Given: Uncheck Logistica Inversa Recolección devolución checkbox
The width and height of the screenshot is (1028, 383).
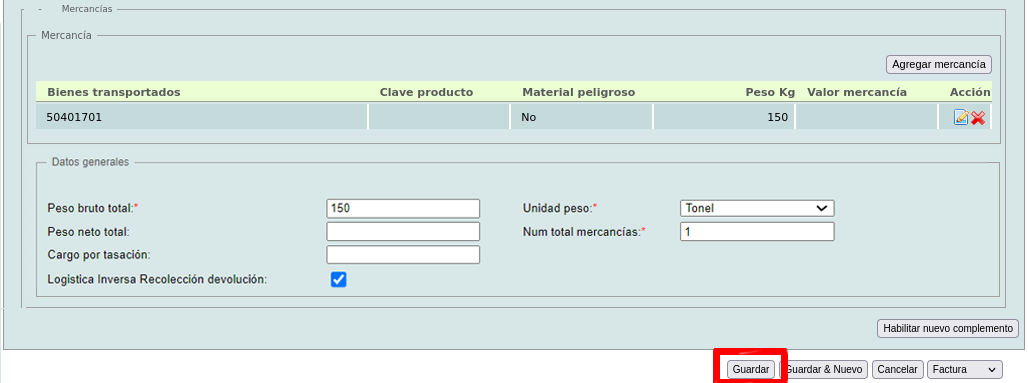Looking at the screenshot, I should point(338,280).
